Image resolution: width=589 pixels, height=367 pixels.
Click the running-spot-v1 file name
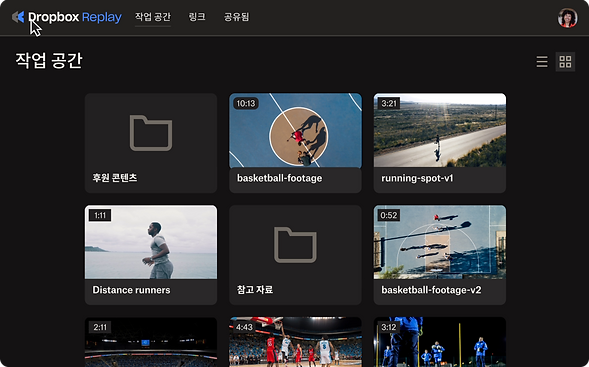(x=417, y=178)
